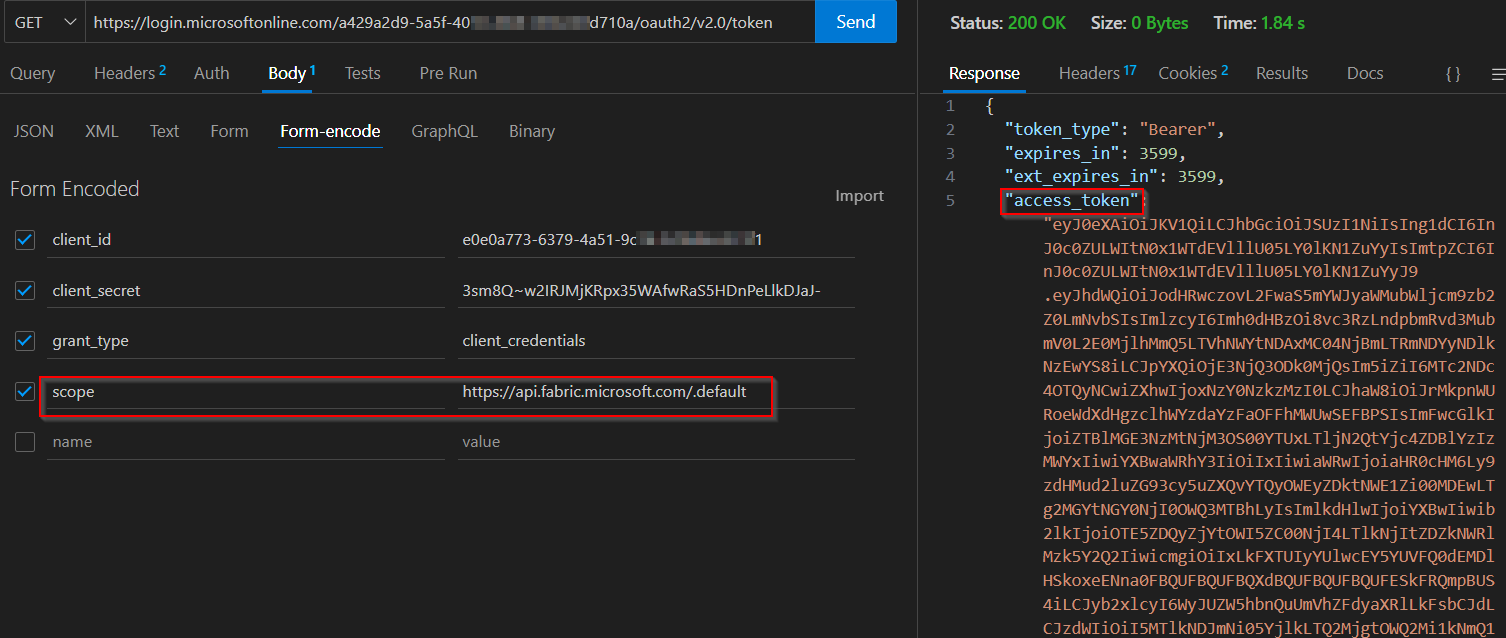Switch to the Auth tab
Image resolution: width=1506 pixels, height=638 pixels.
click(212, 73)
